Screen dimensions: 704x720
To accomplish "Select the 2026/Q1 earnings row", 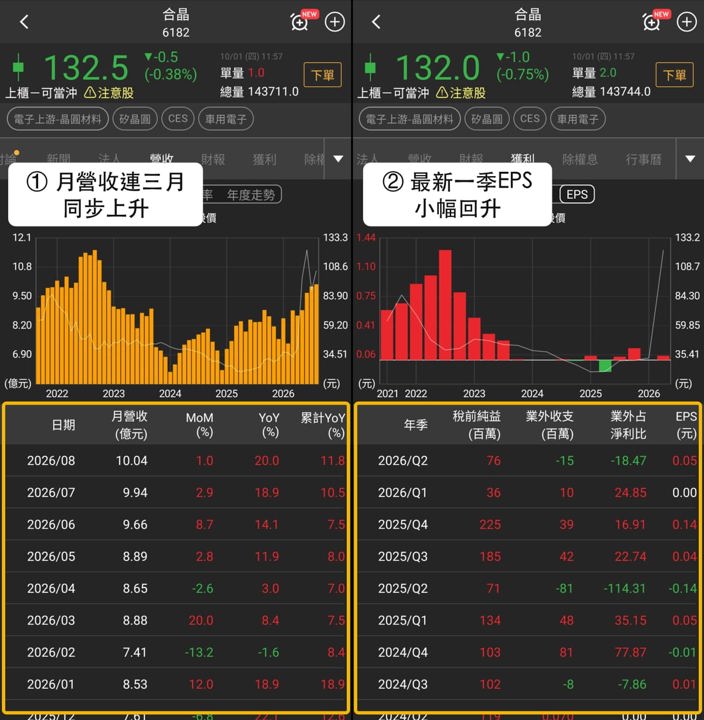I will click(x=528, y=492).
